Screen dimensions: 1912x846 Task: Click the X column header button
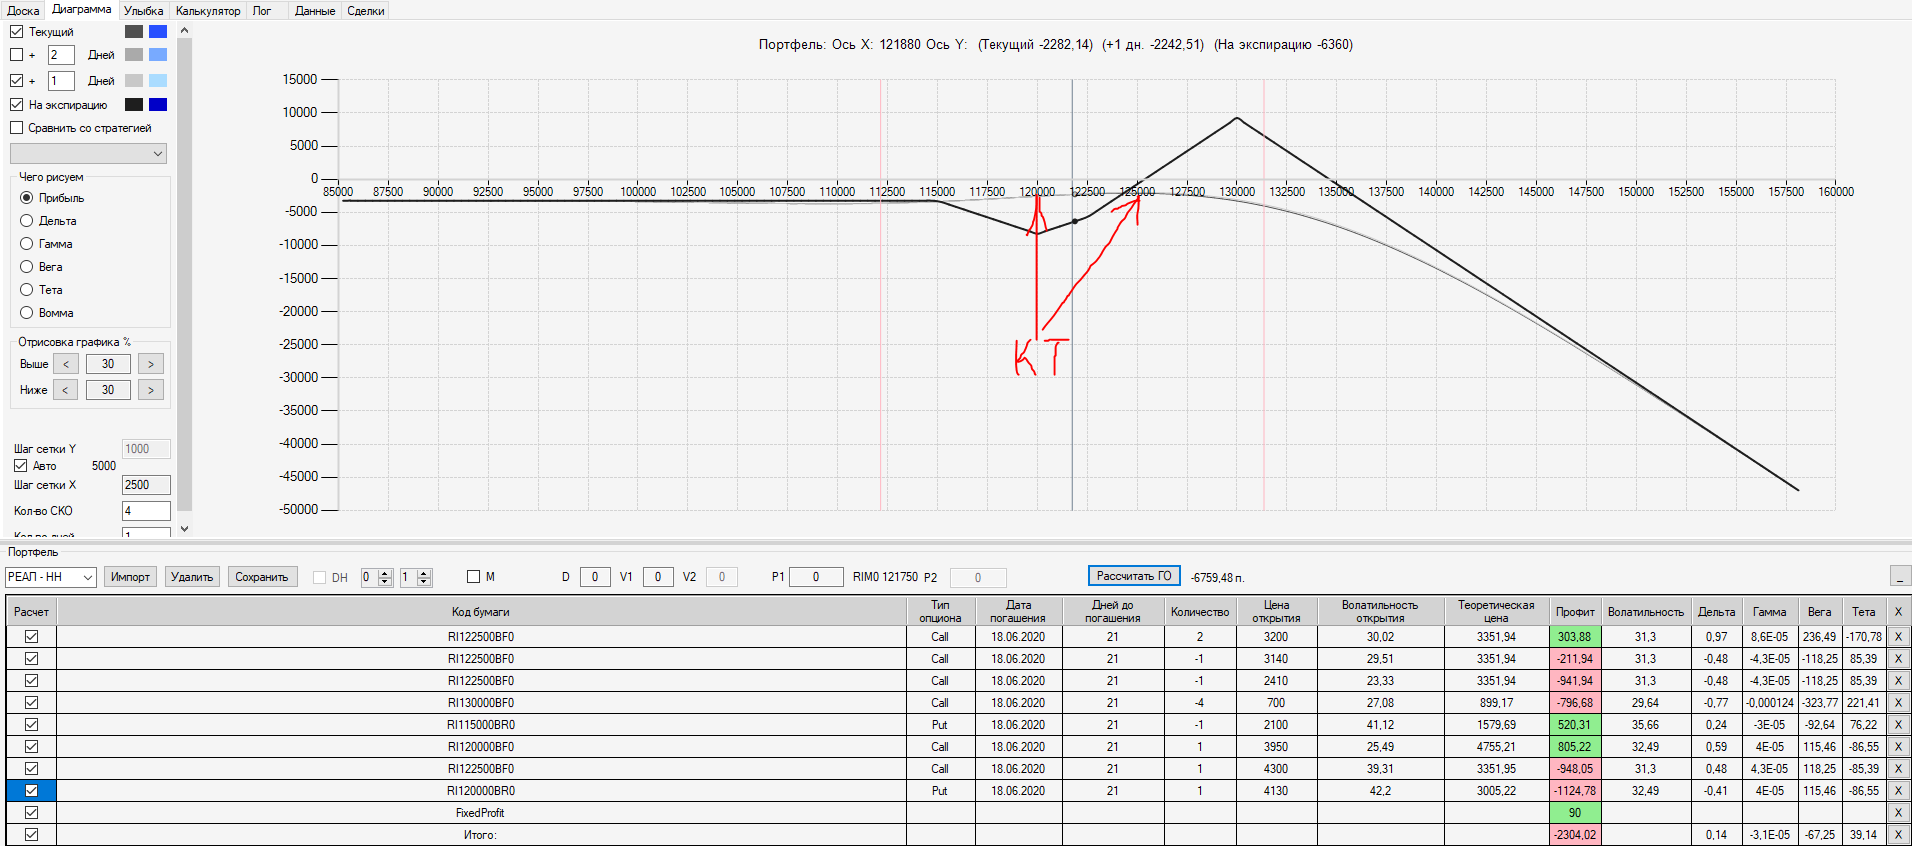click(1898, 612)
